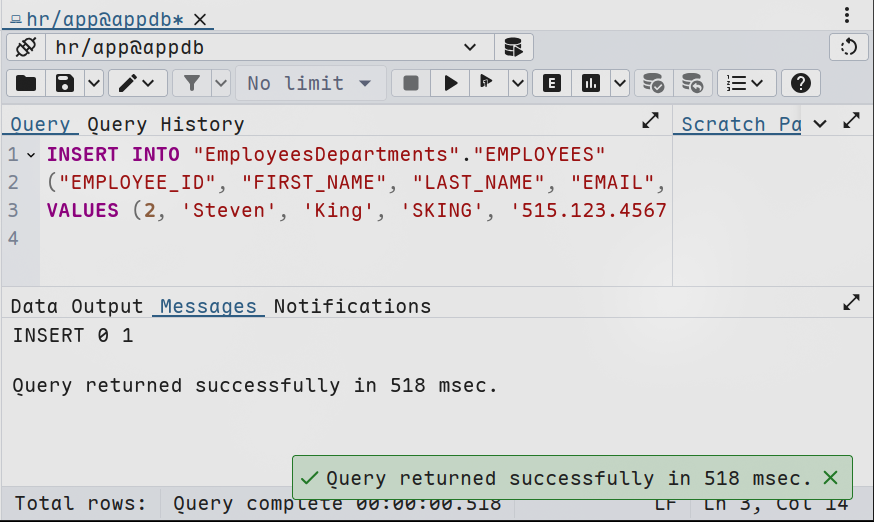
Task: Open the hr/app@appdb connection dropdown
Action: (470, 47)
